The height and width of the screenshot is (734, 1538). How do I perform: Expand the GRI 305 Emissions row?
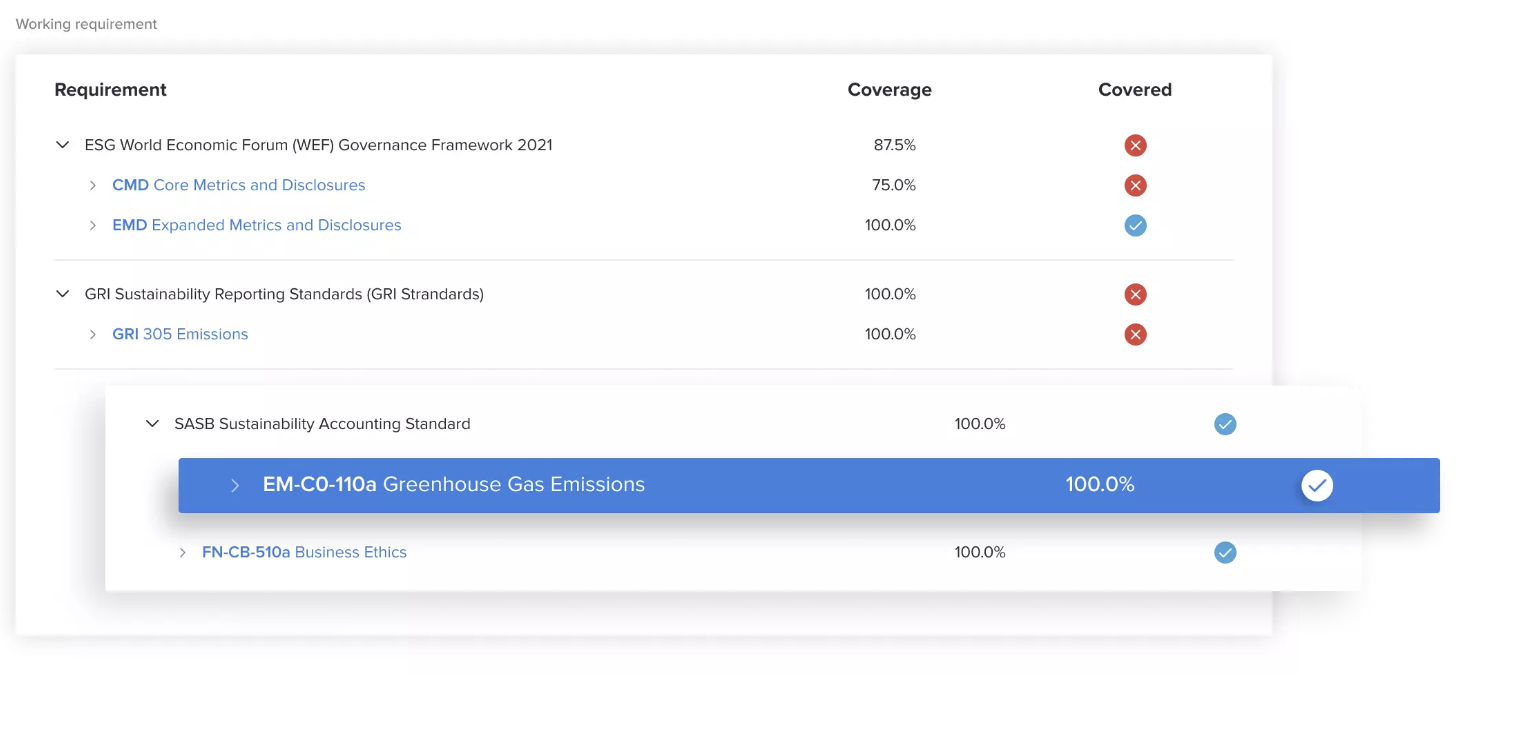92,334
